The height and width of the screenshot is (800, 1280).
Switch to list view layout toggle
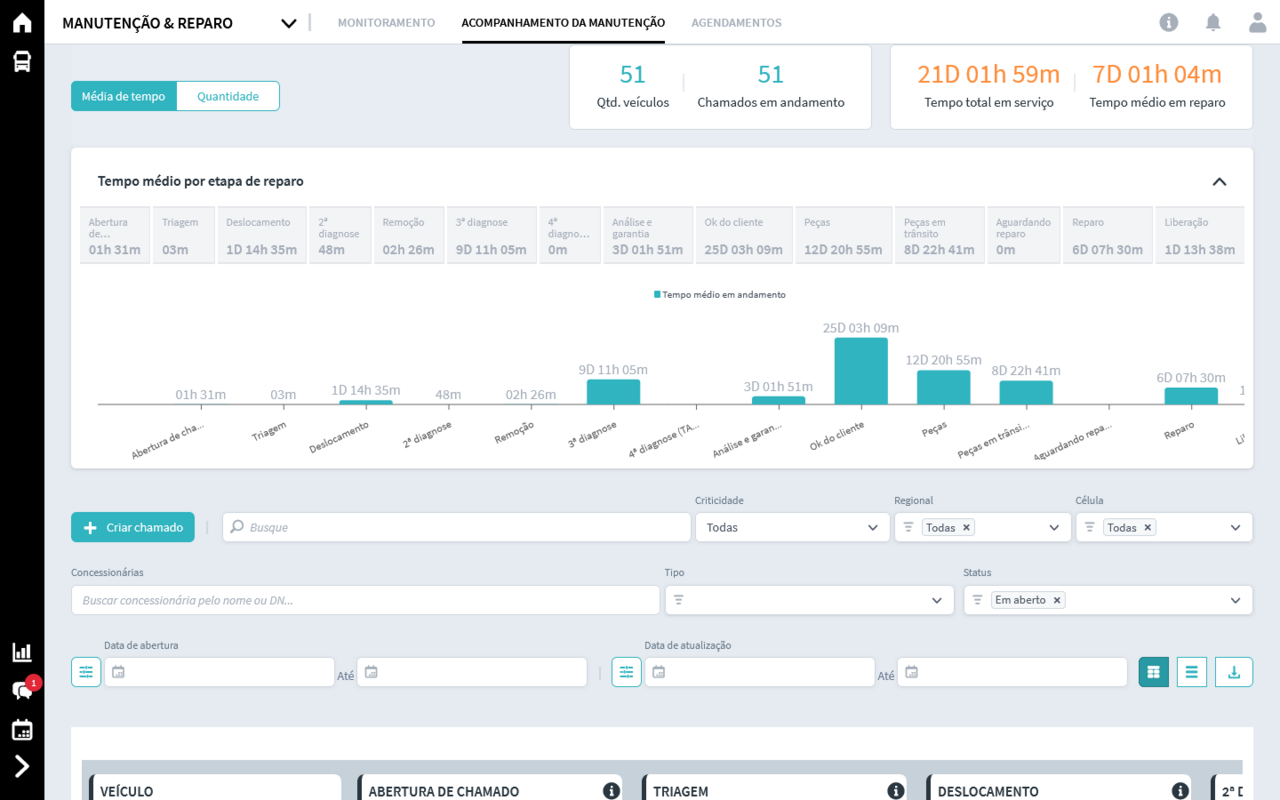coord(1191,672)
